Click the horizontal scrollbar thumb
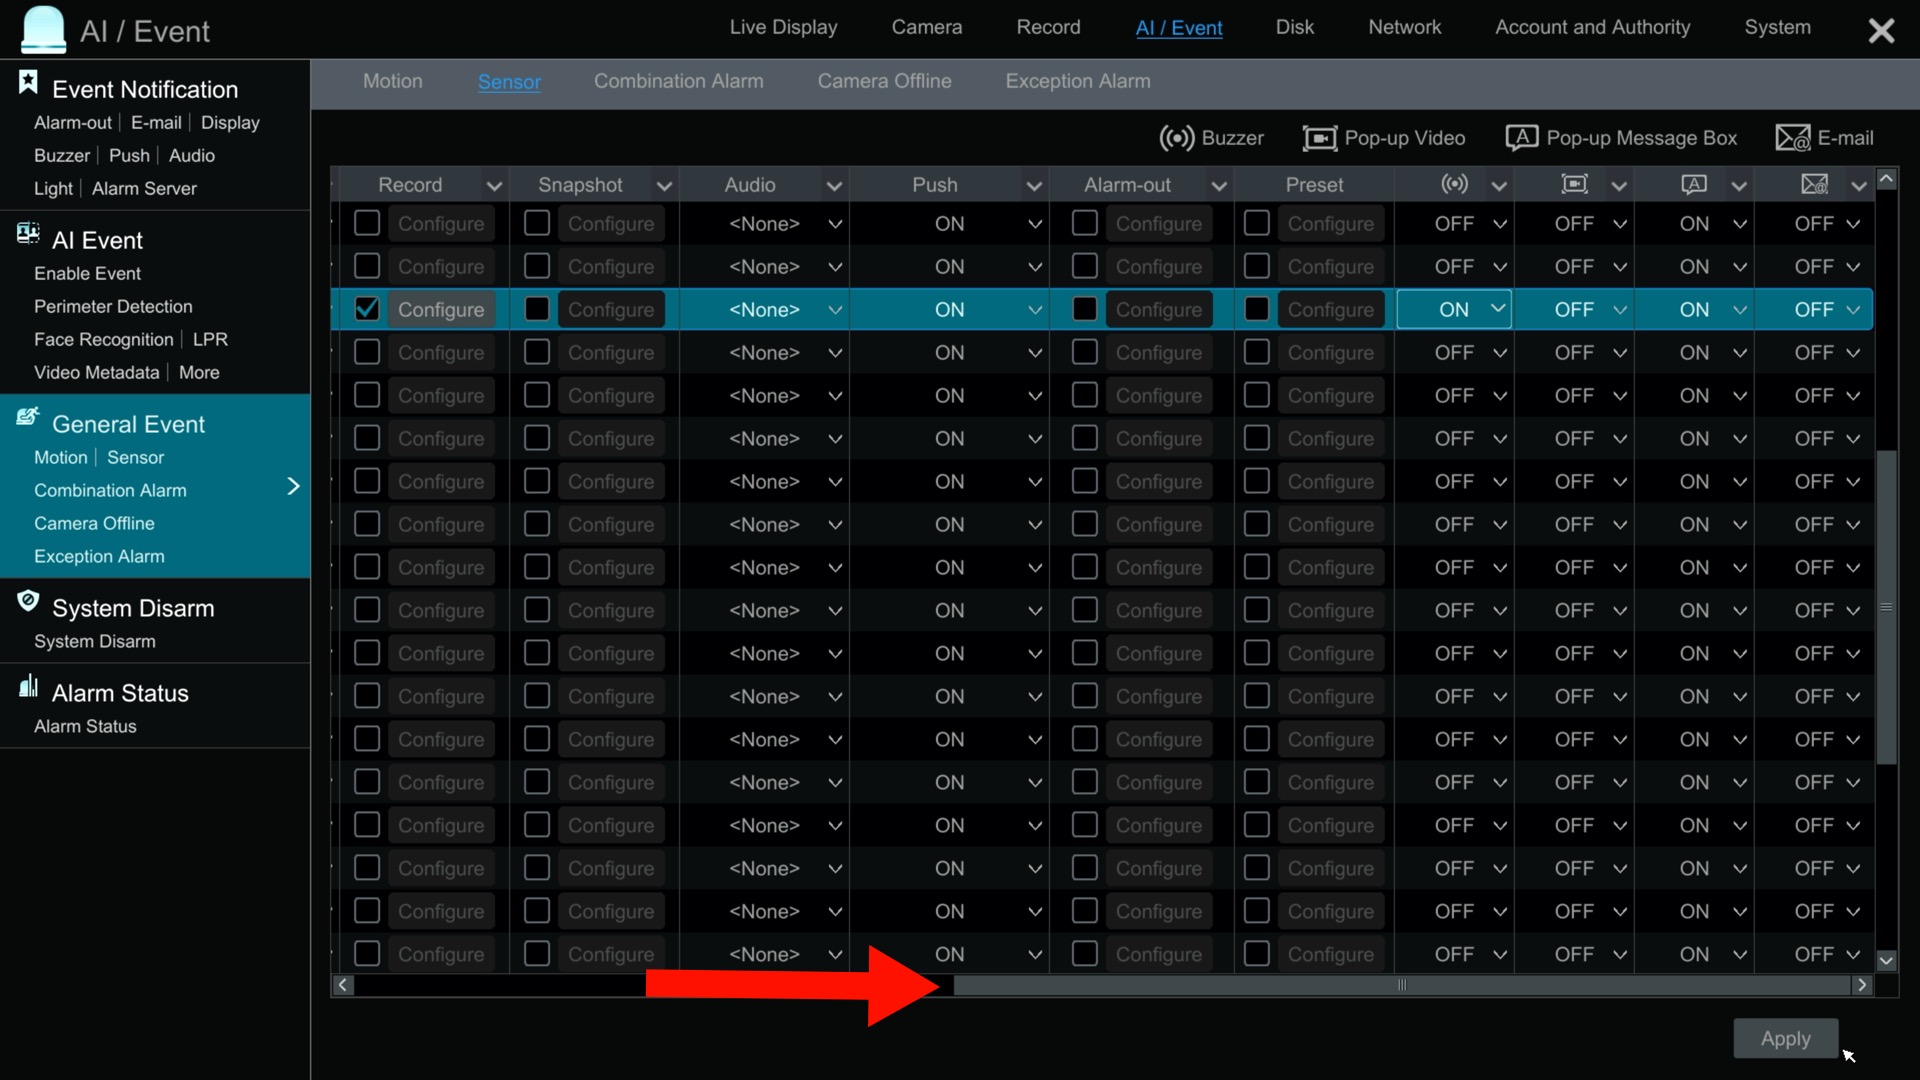The width and height of the screenshot is (1920, 1080). click(1401, 985)
